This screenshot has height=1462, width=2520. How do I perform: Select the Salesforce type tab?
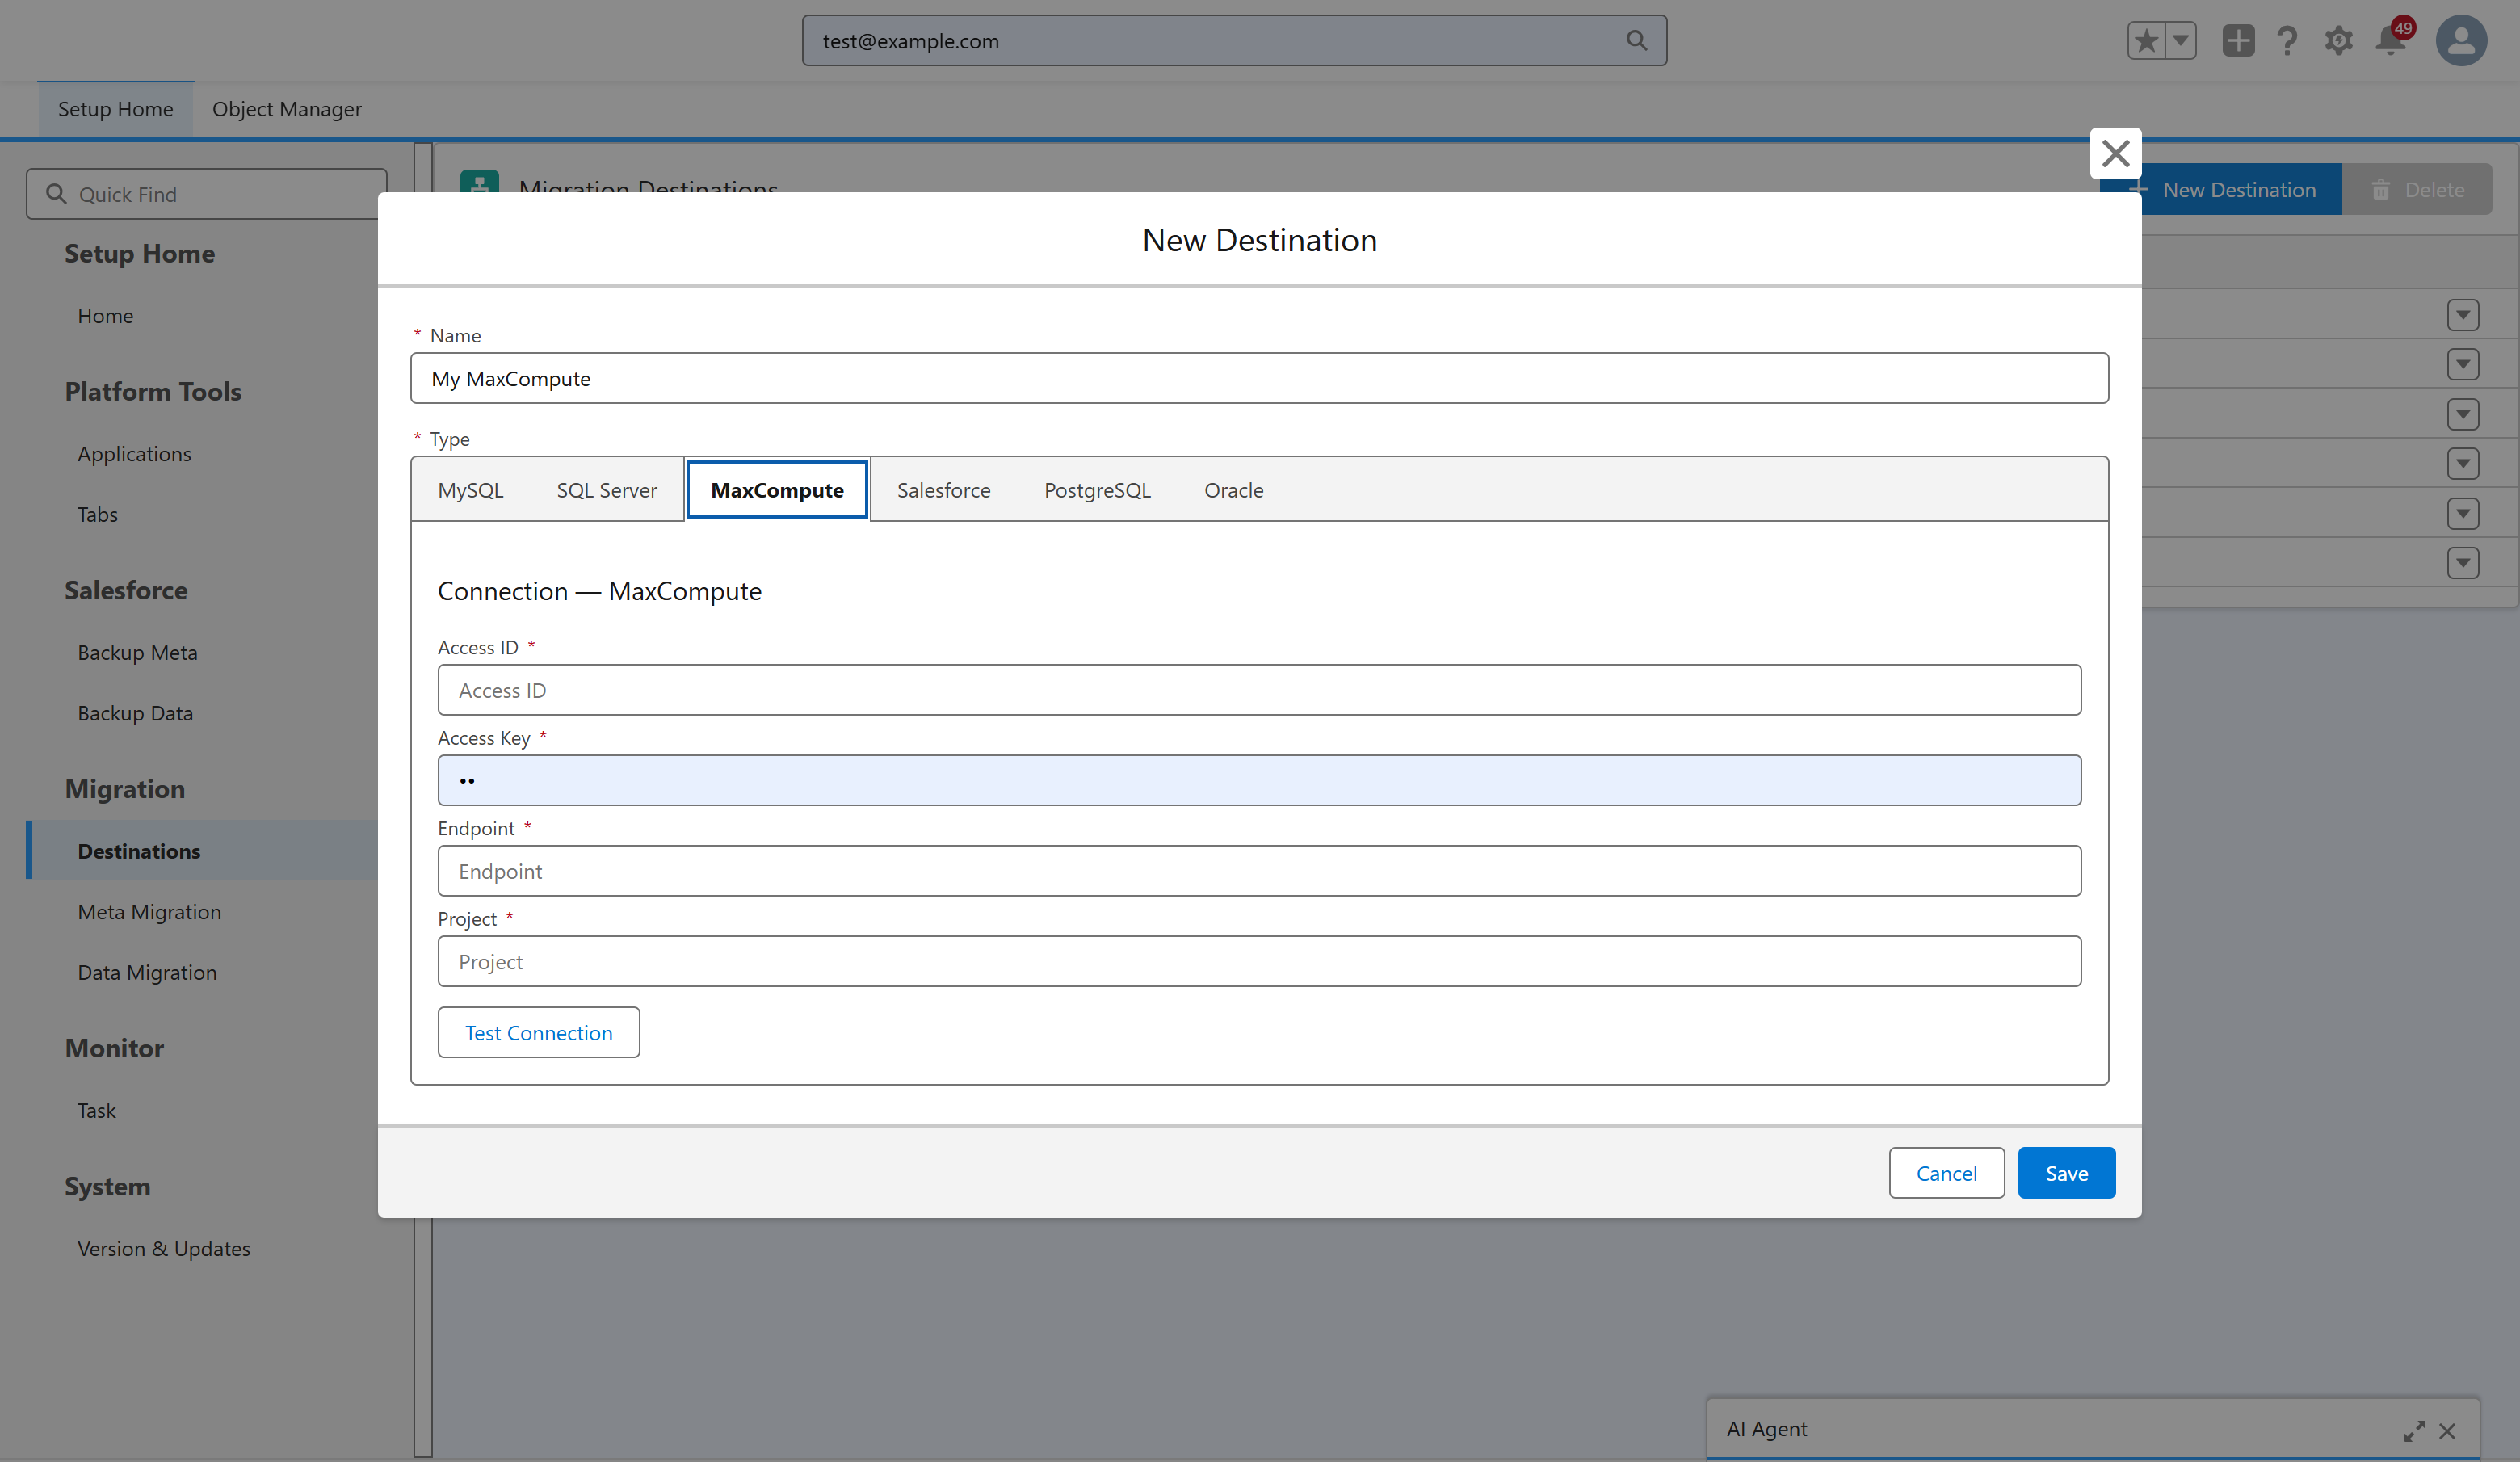pyautogui.click(x=944, y=490)
